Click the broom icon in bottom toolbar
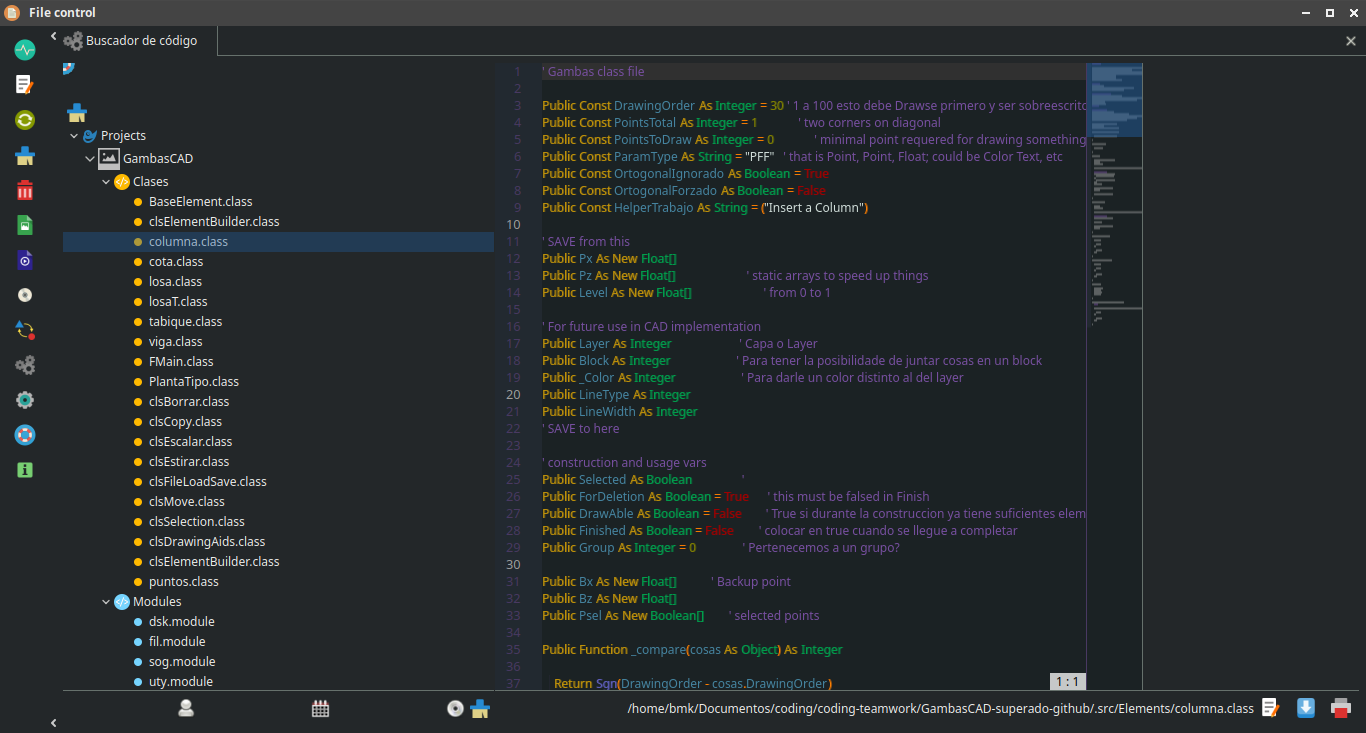1366x733 pixels. click(480, 708)
